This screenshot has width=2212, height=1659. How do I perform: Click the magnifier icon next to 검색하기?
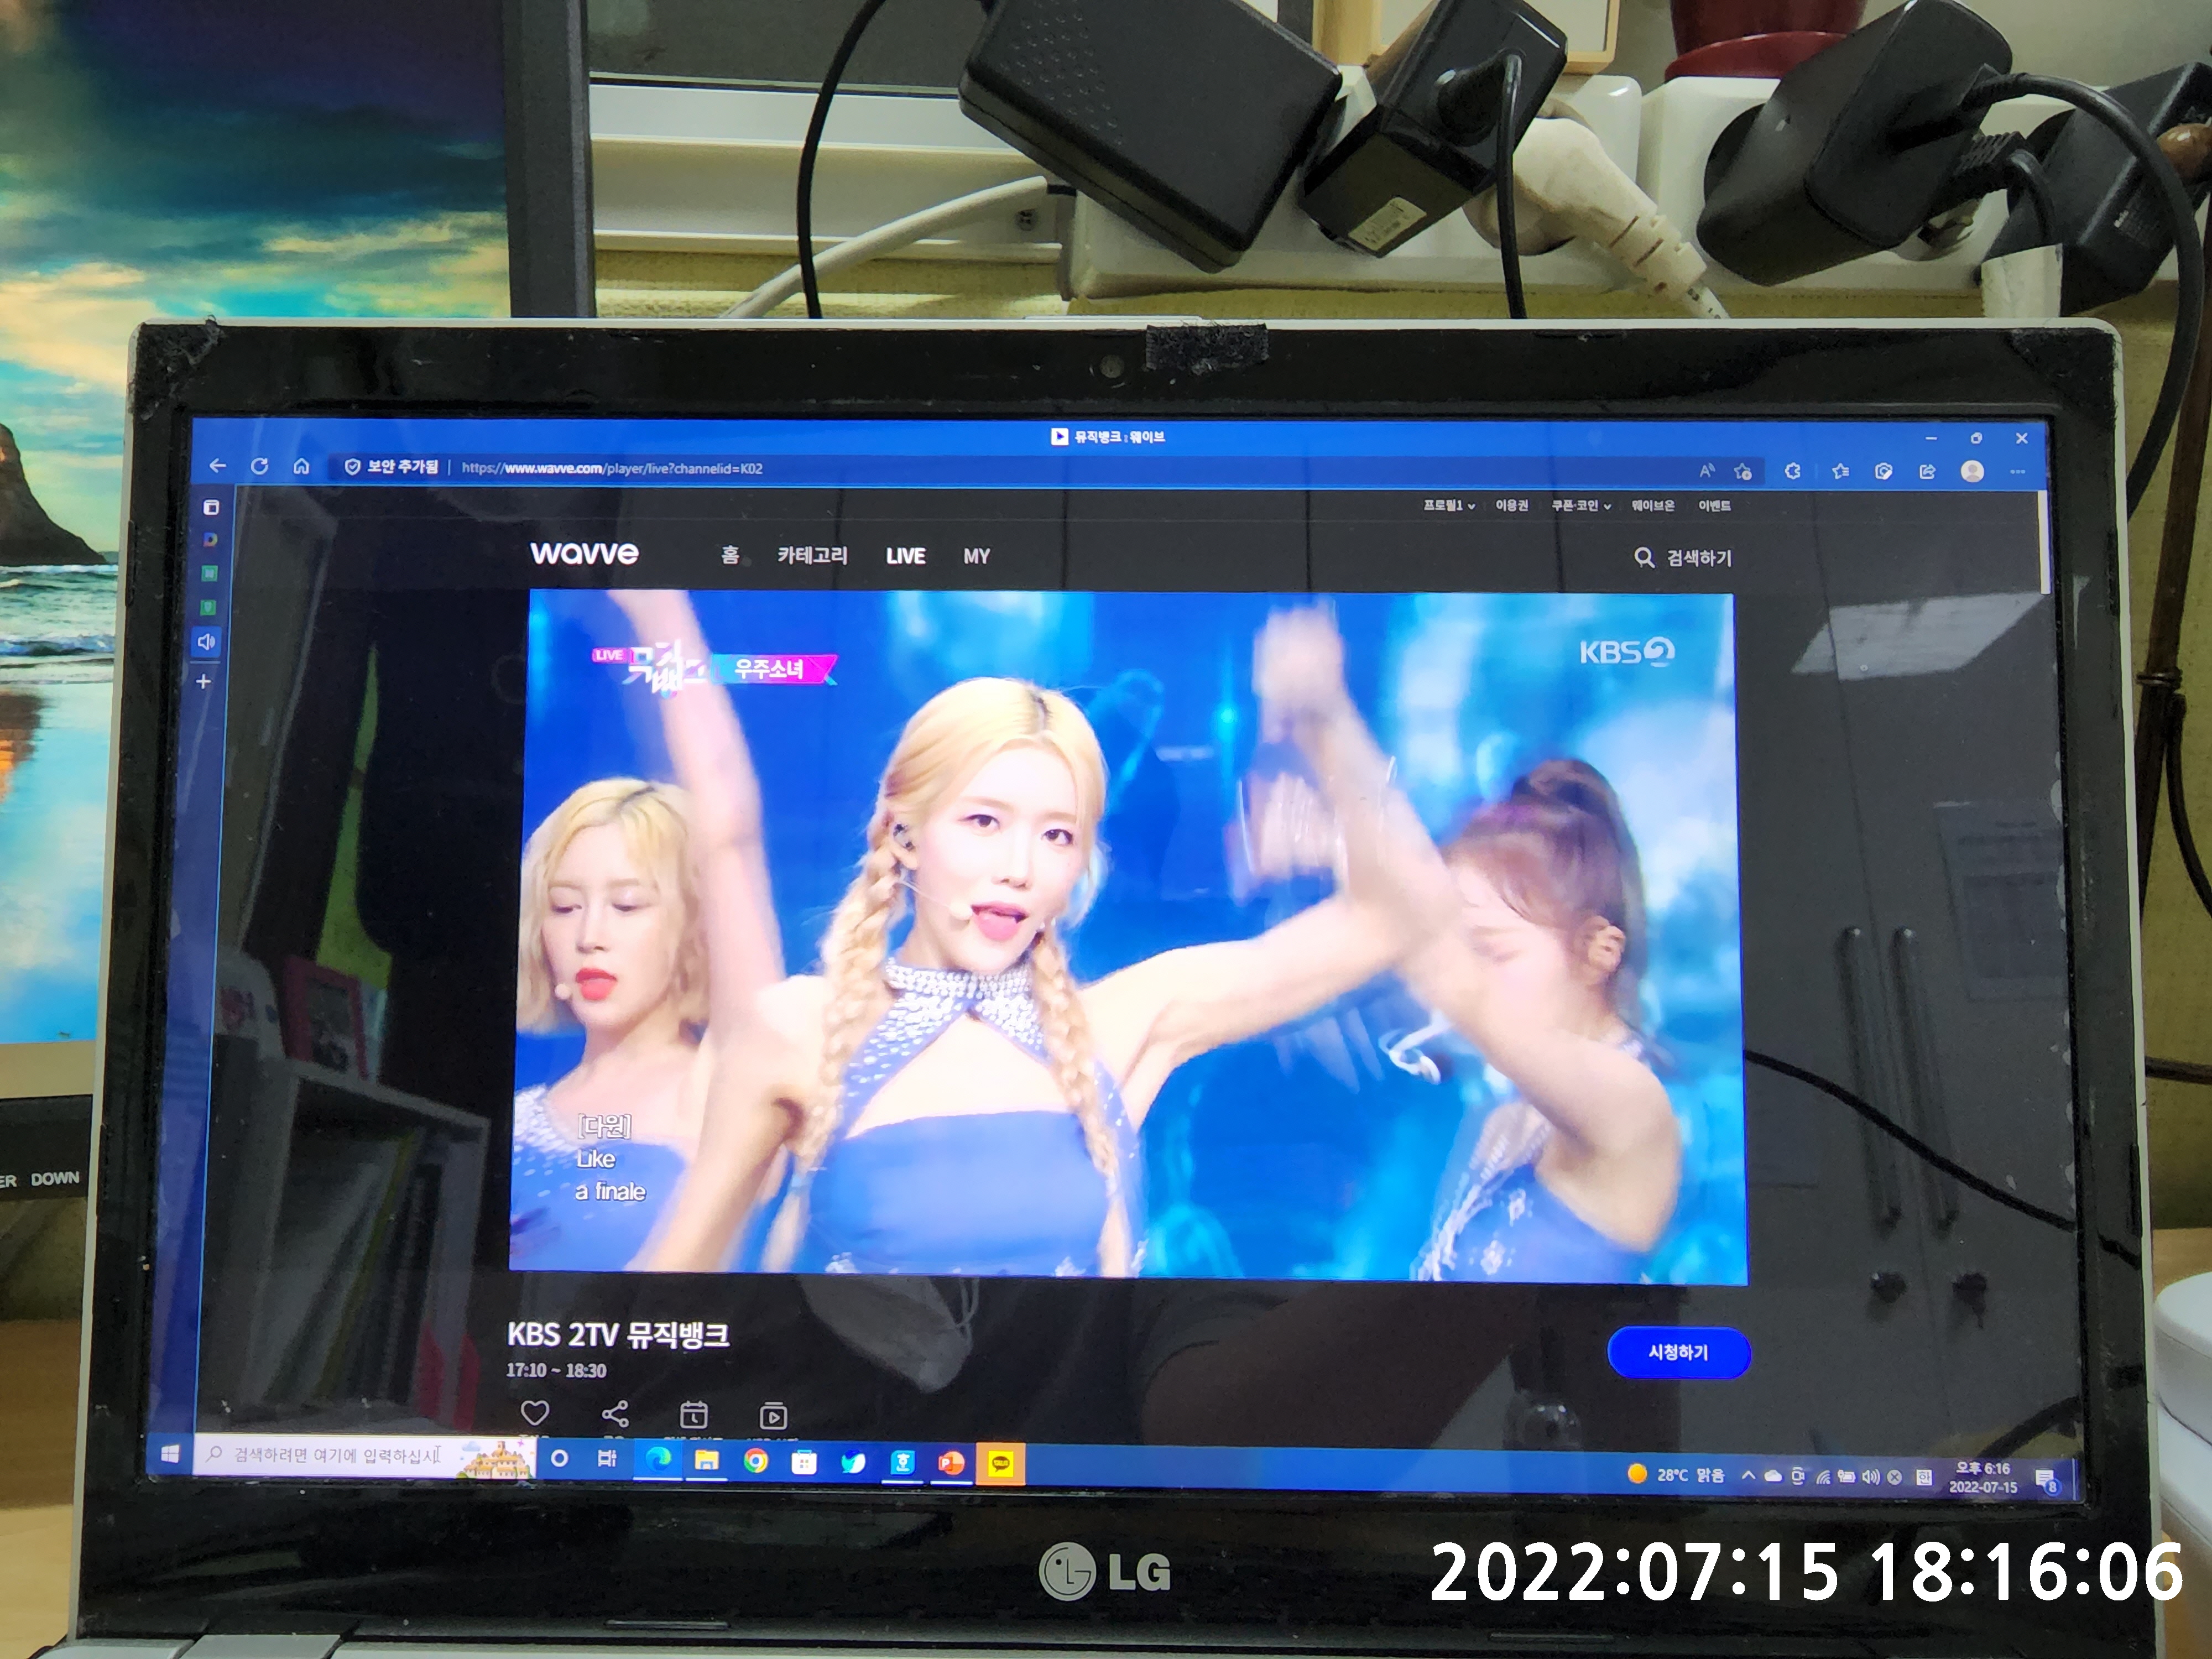(1644, 557)
